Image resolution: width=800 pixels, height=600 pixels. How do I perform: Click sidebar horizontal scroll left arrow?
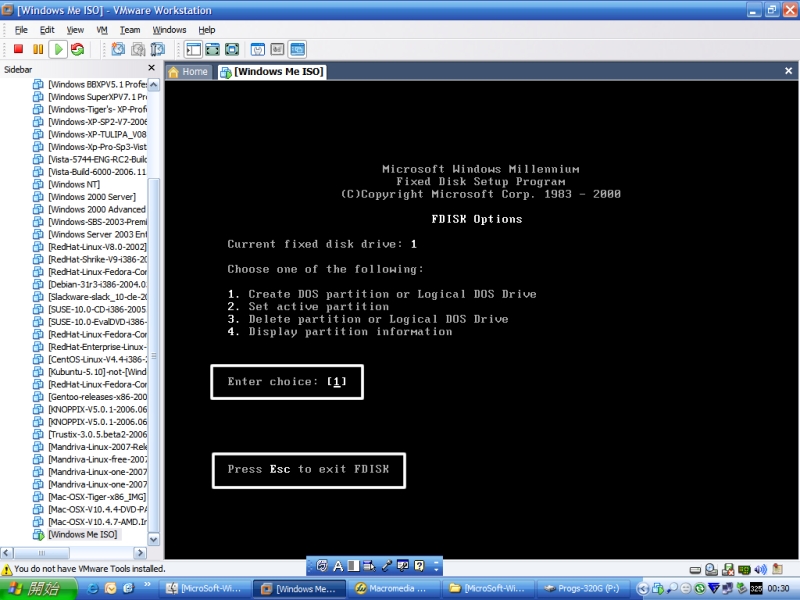(x=7, y=553)
